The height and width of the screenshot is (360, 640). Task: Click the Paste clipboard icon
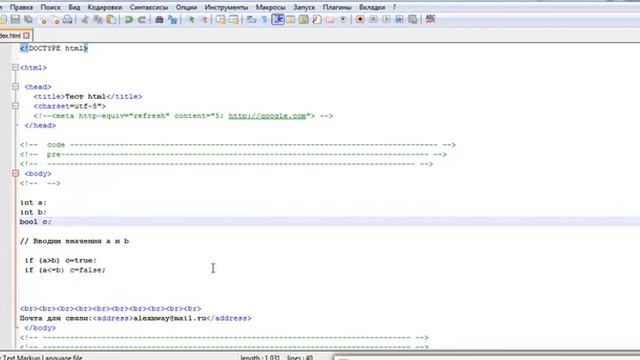pos(111,19)
